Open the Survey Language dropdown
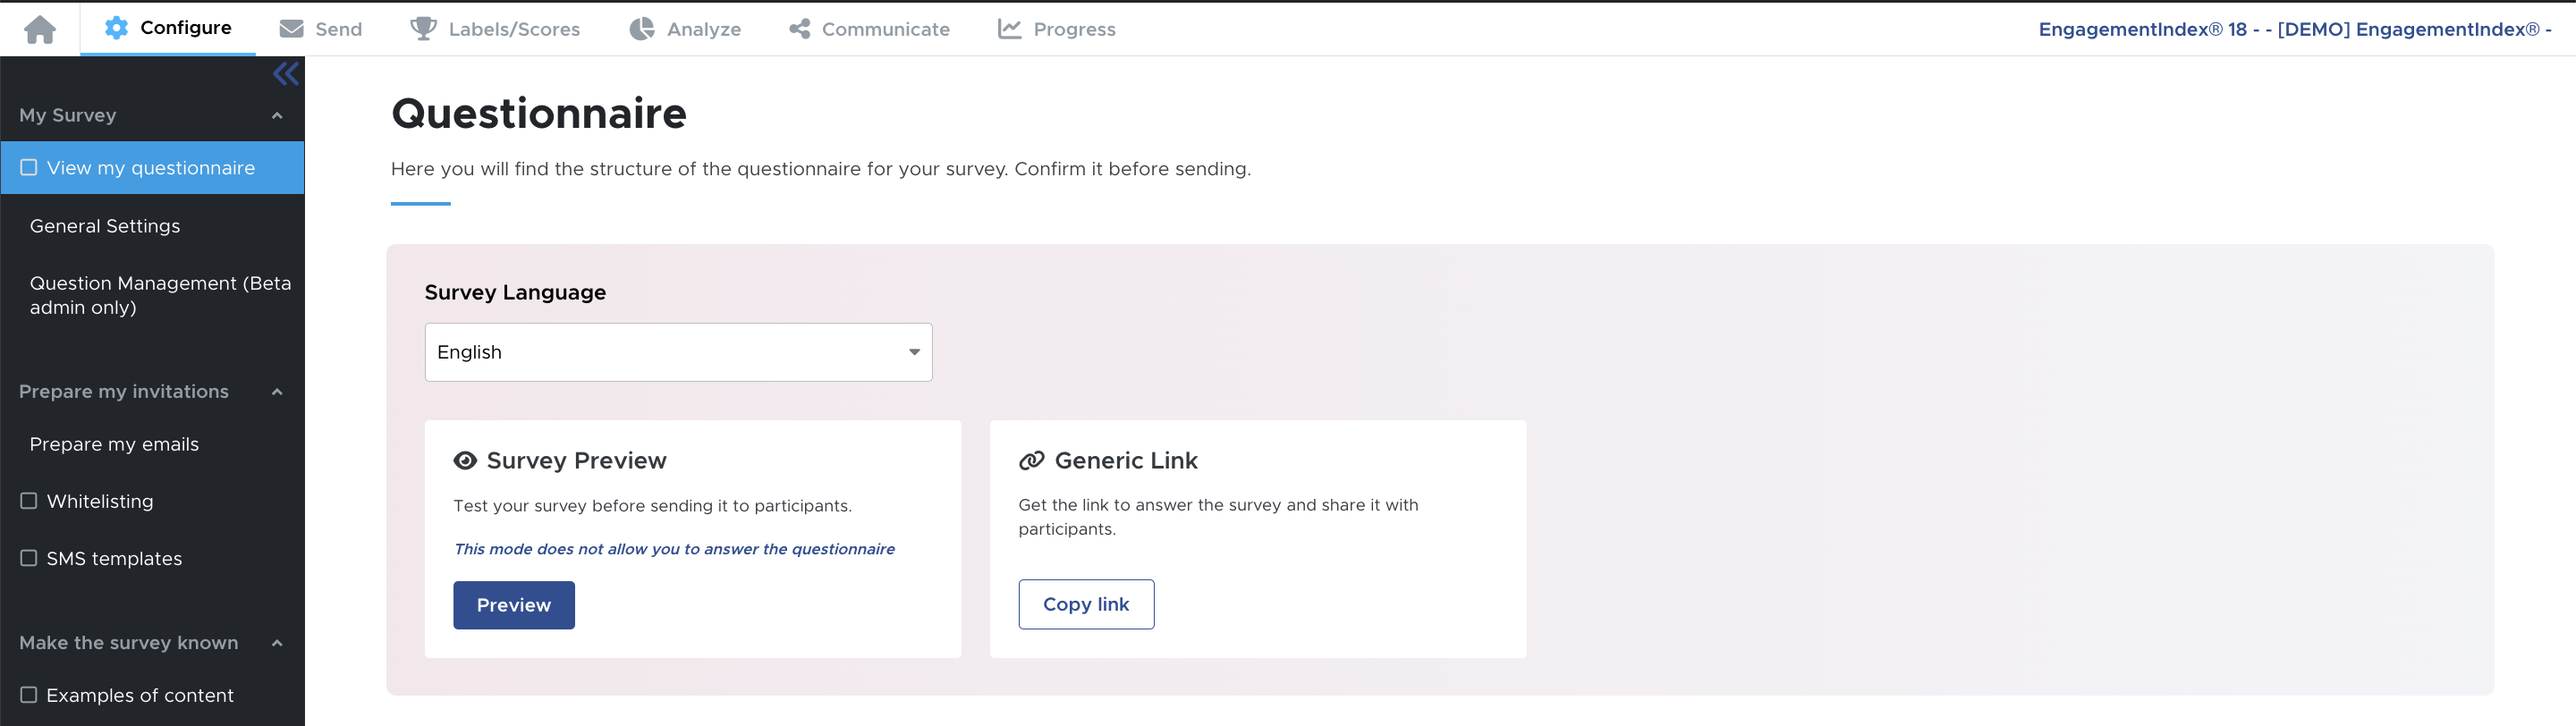Image resolution: width=2576 pixels, height=726 pixels. [x=678, y=352]
